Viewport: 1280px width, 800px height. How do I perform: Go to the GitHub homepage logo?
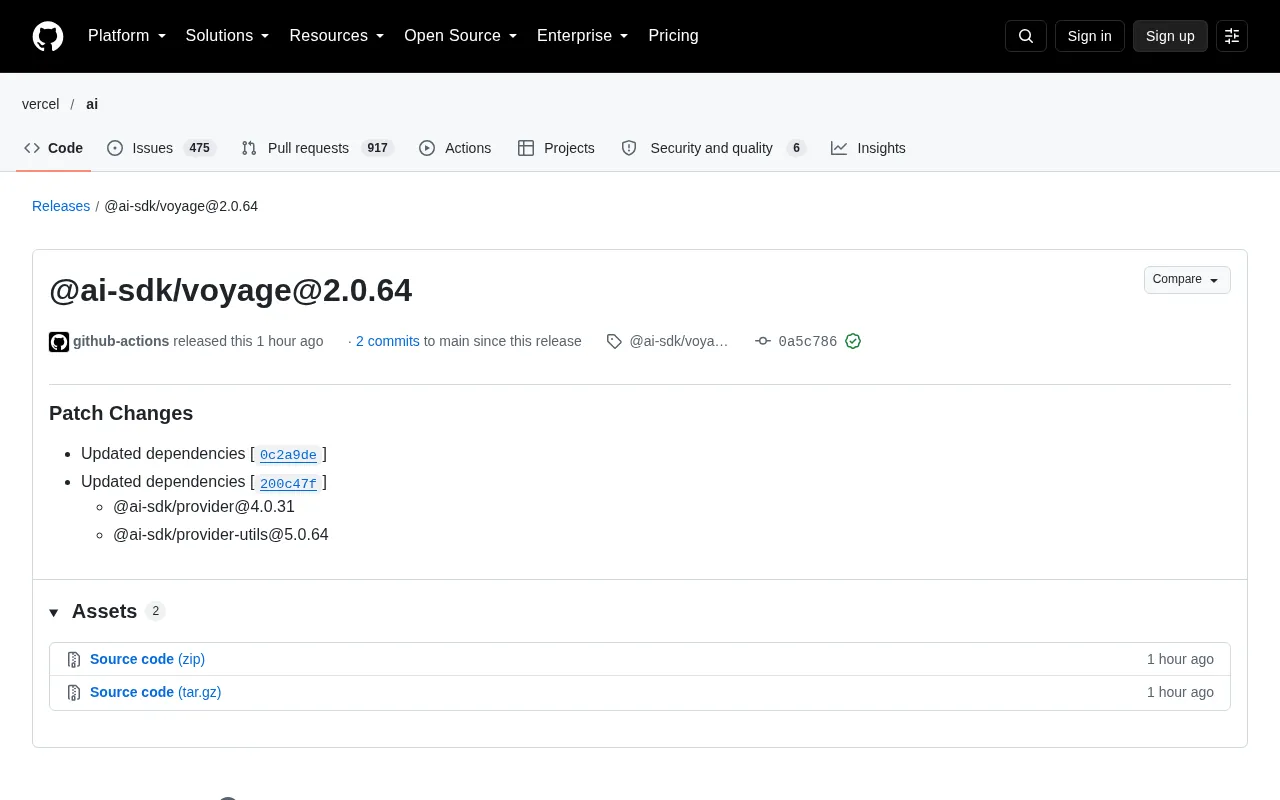point(48,36)
